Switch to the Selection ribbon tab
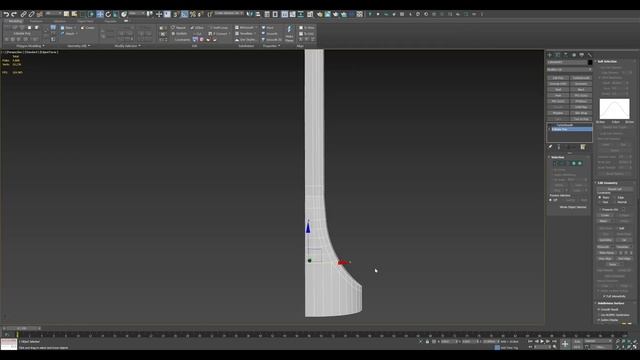 point(60,21)
